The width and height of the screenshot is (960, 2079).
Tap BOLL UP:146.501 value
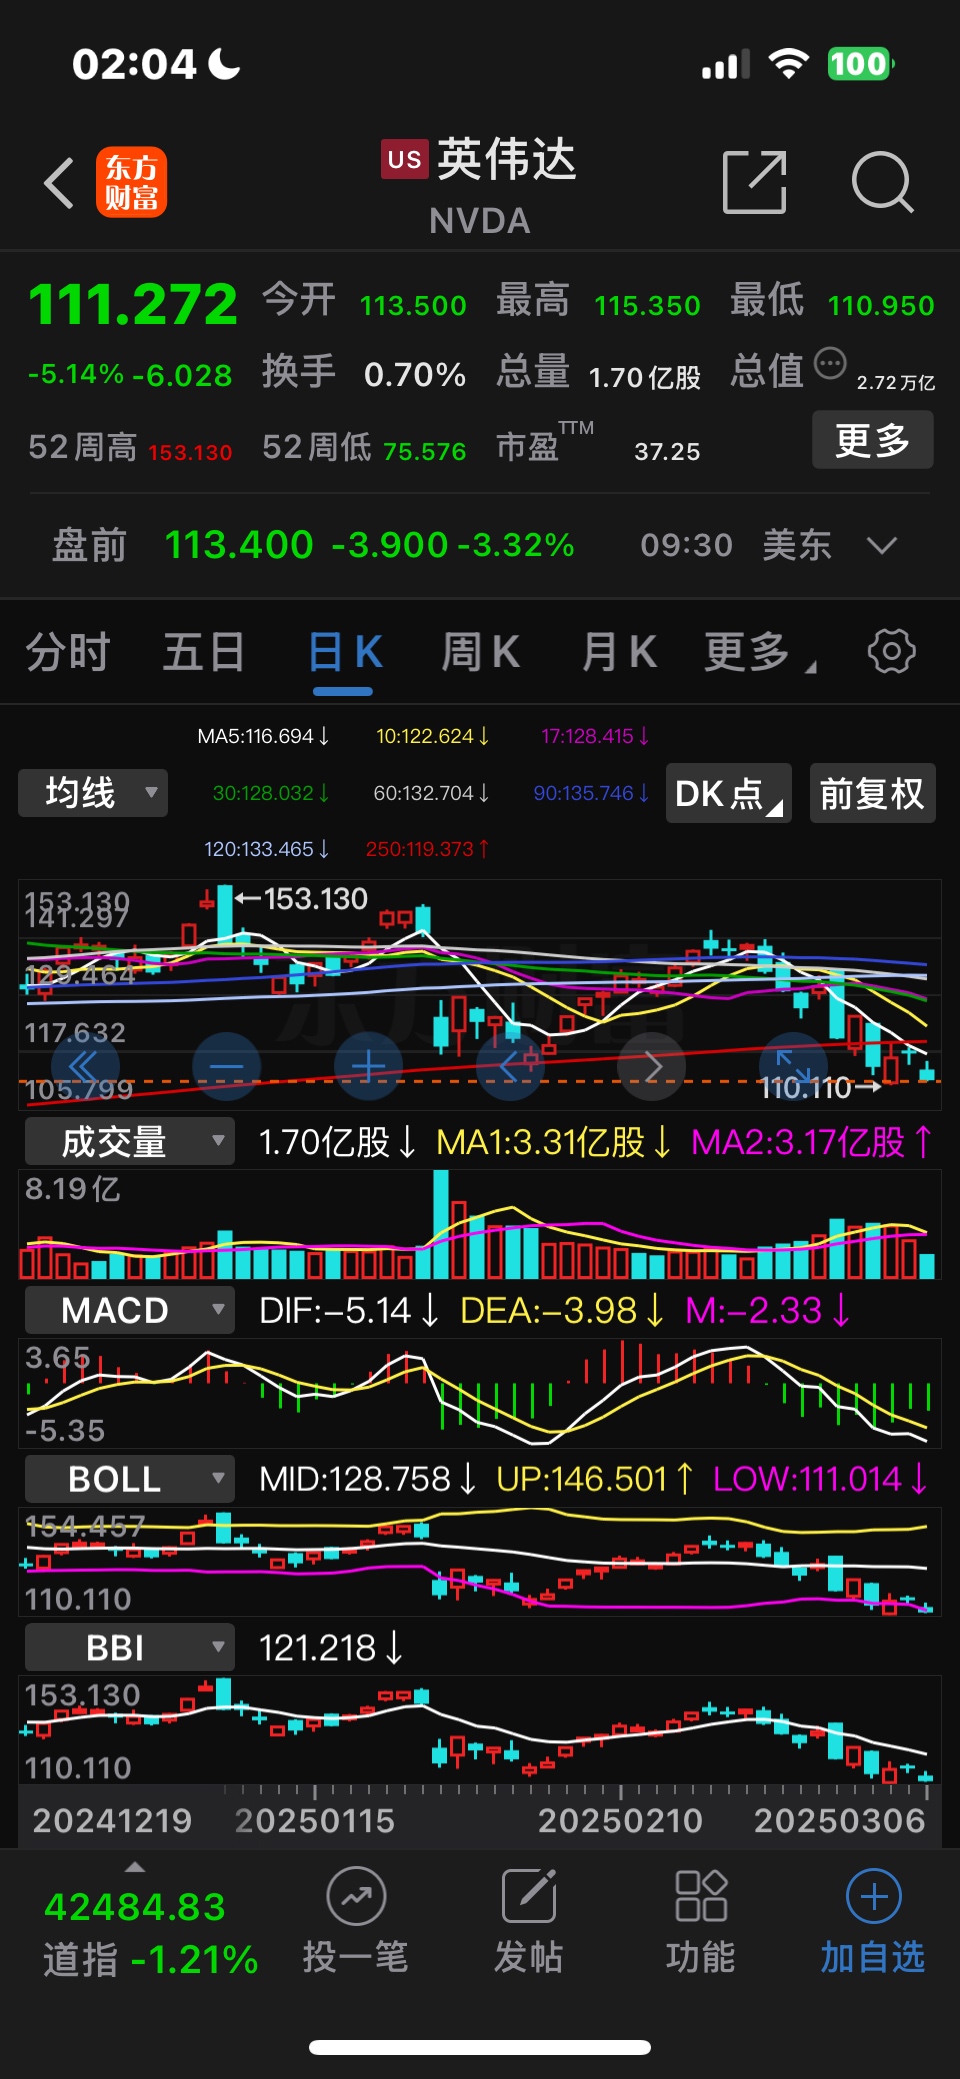click(595, 1479)
